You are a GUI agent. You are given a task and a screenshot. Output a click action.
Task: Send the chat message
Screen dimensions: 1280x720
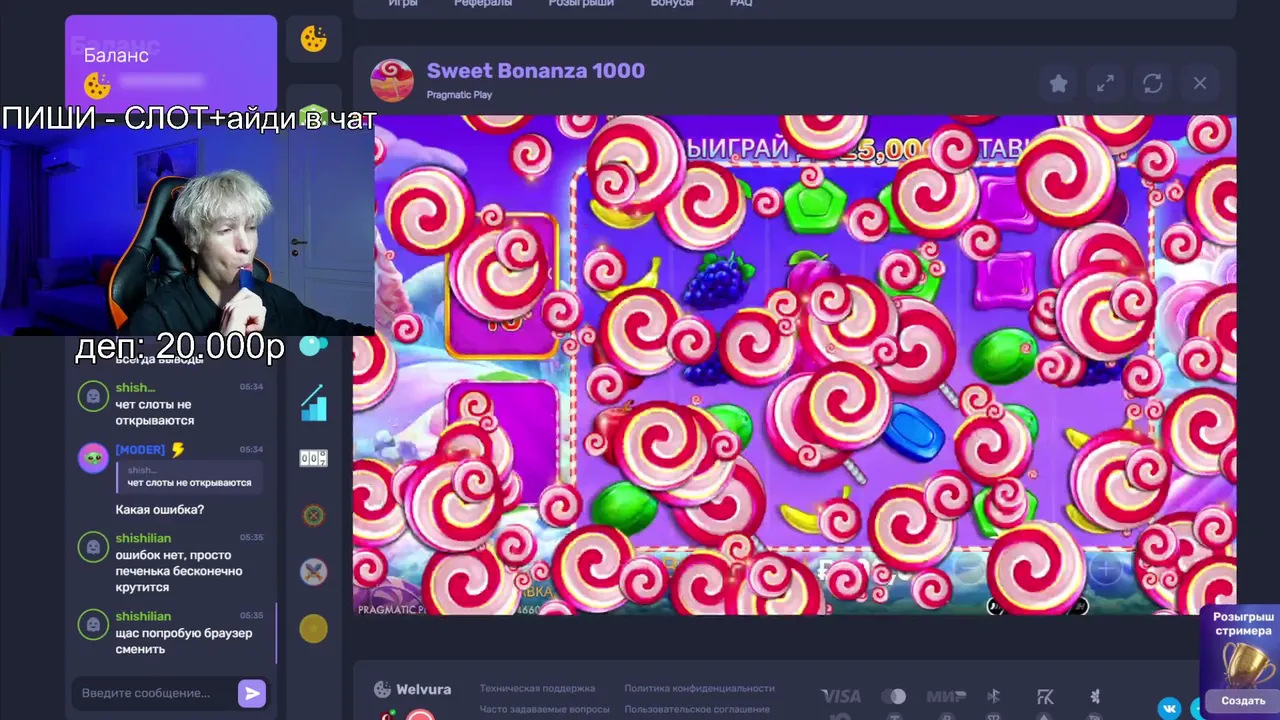[252, 693]
